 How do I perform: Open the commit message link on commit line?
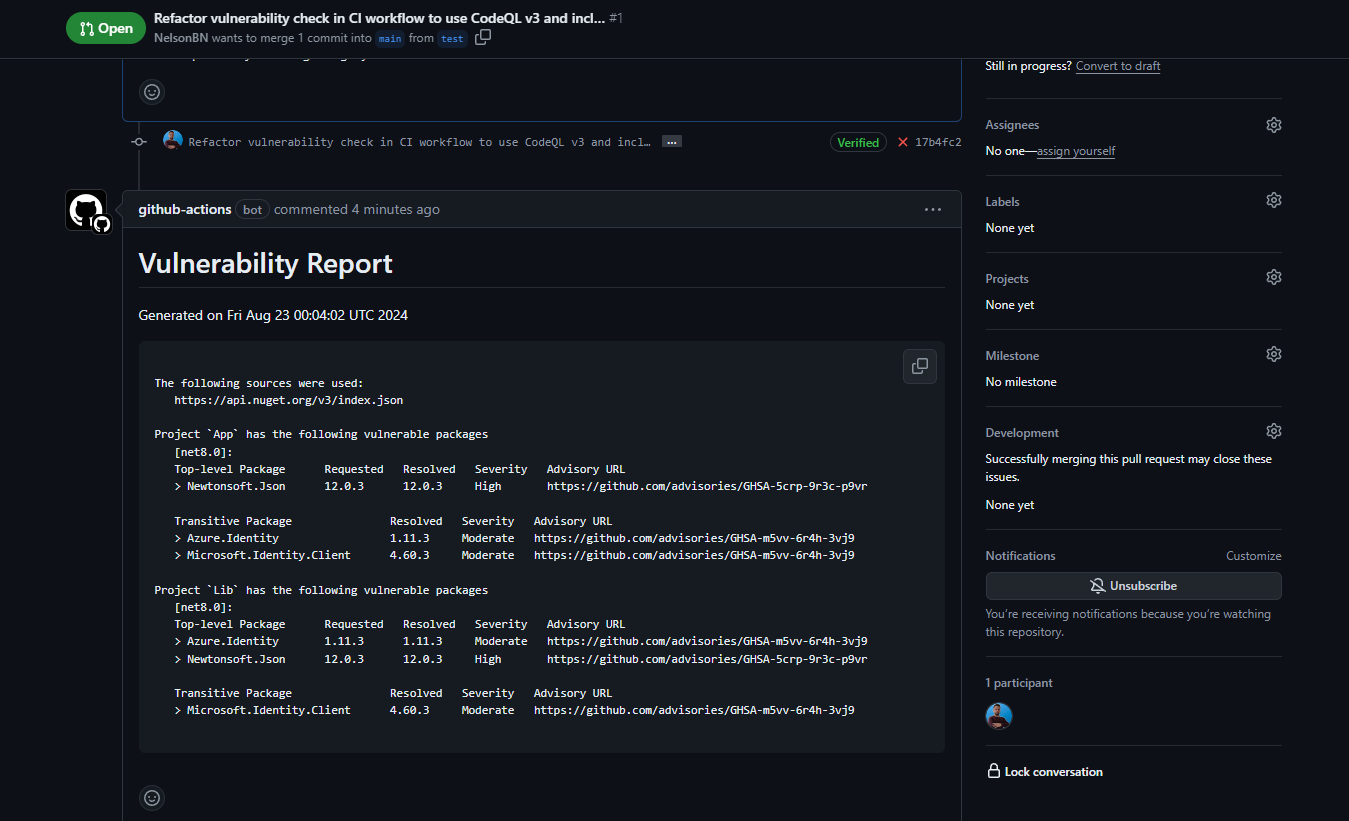pyautogui.click(x=420, y=142)
